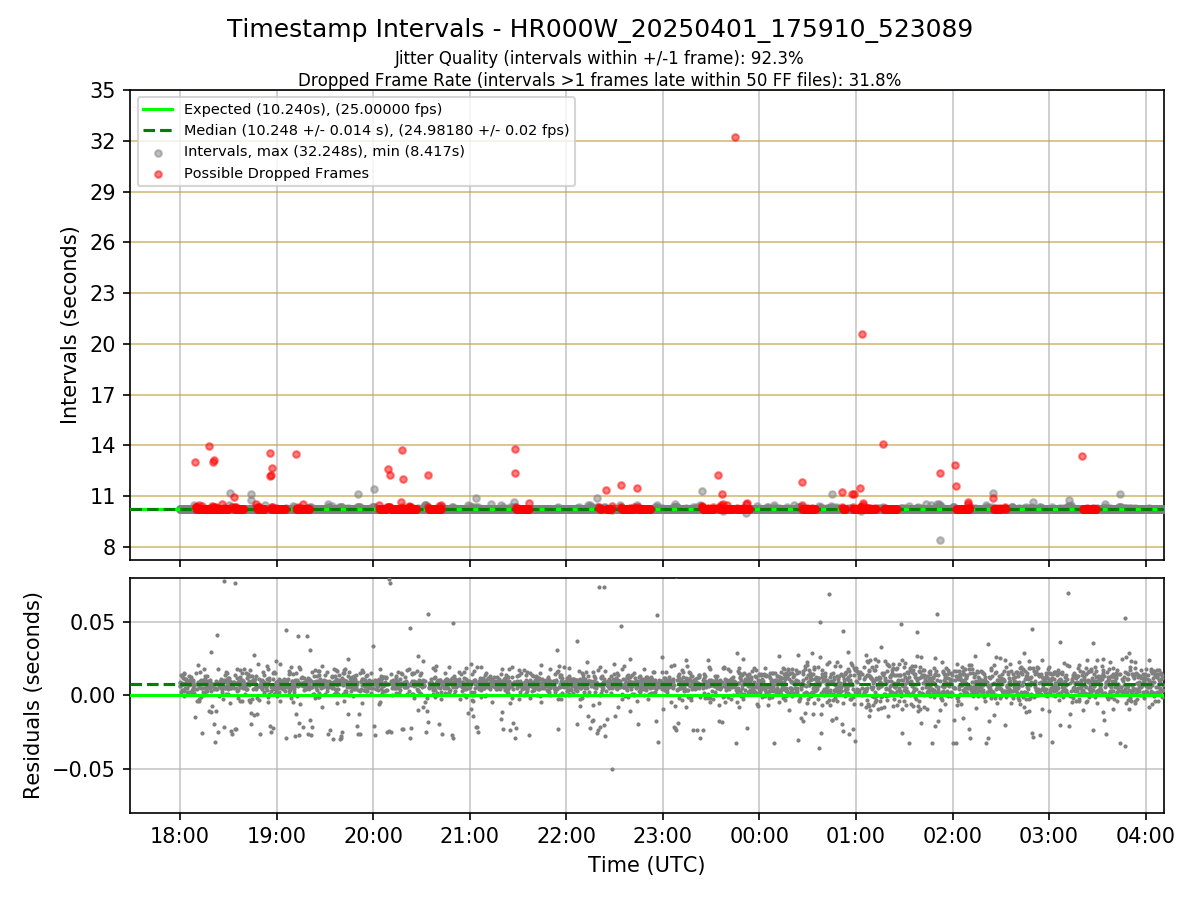Click the 01:00 x-axis tick label
This screenshot has width=1200, height=900.
coord(855,834)
